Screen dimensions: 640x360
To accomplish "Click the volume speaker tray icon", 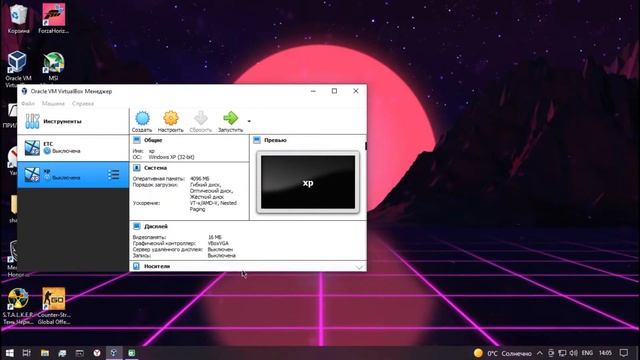I will pos(573,353).
